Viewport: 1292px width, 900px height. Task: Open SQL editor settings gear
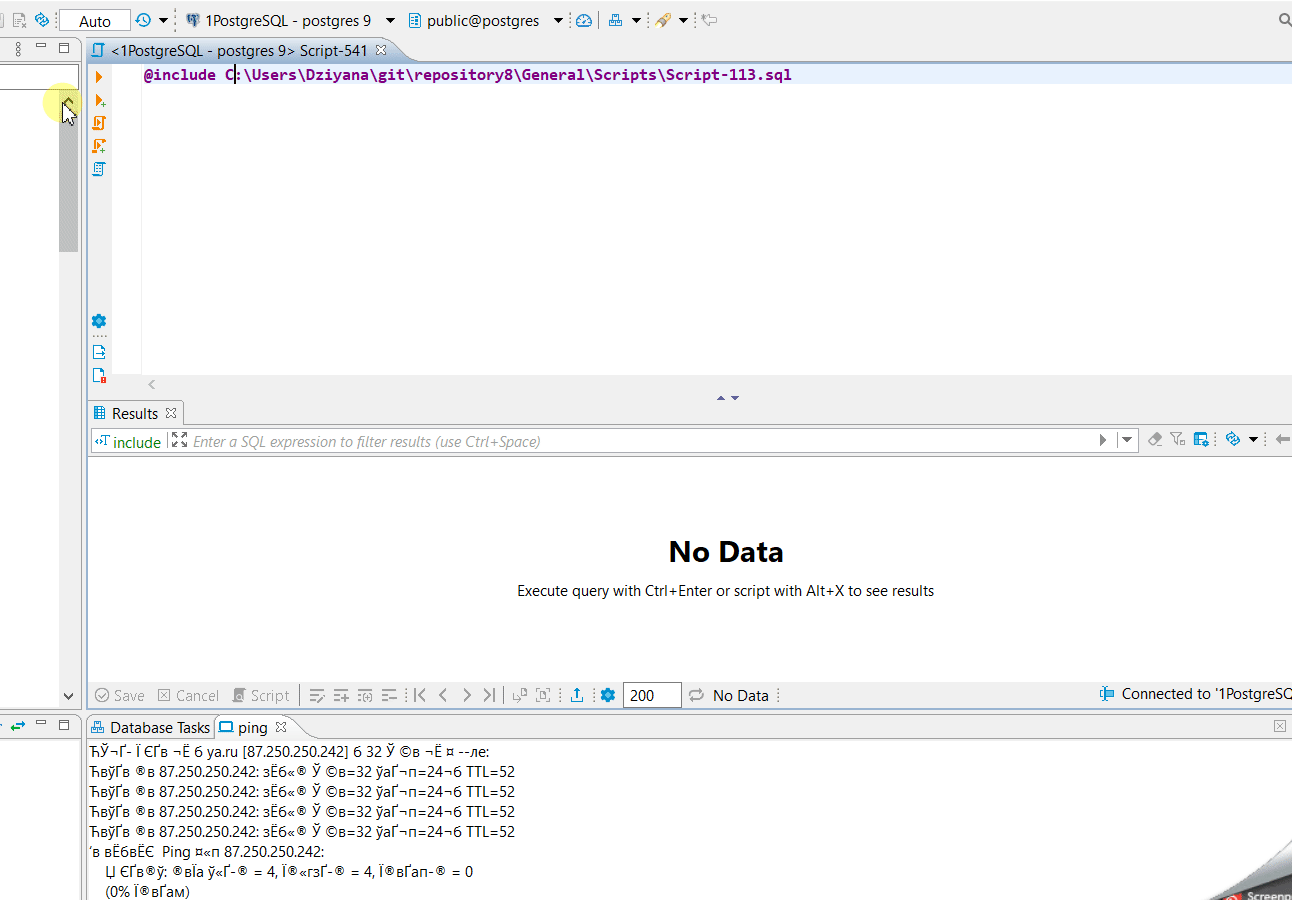pos(98,321)
